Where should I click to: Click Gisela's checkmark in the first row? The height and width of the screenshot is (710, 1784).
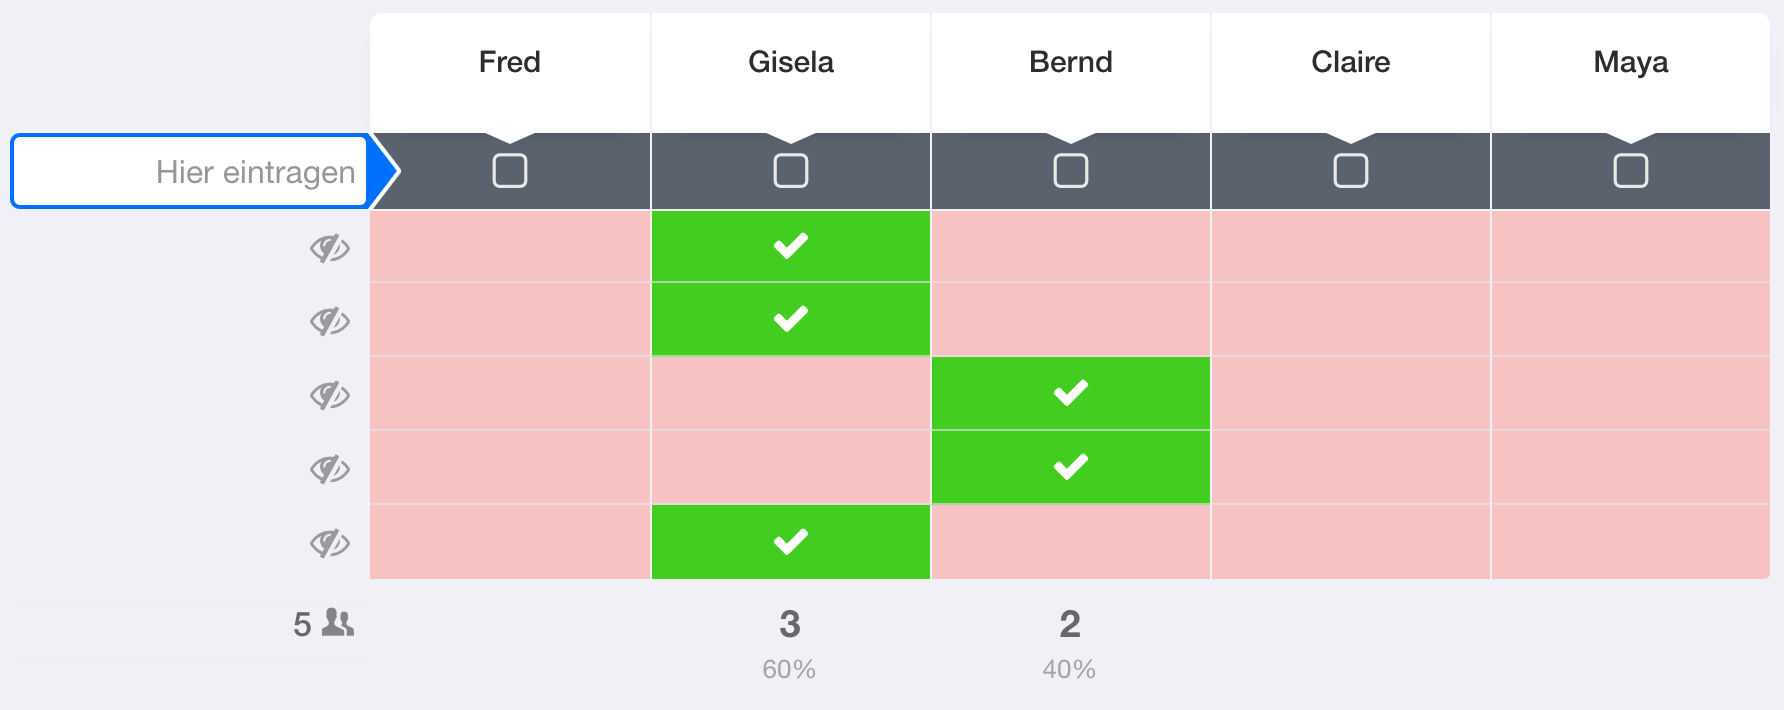790,246
